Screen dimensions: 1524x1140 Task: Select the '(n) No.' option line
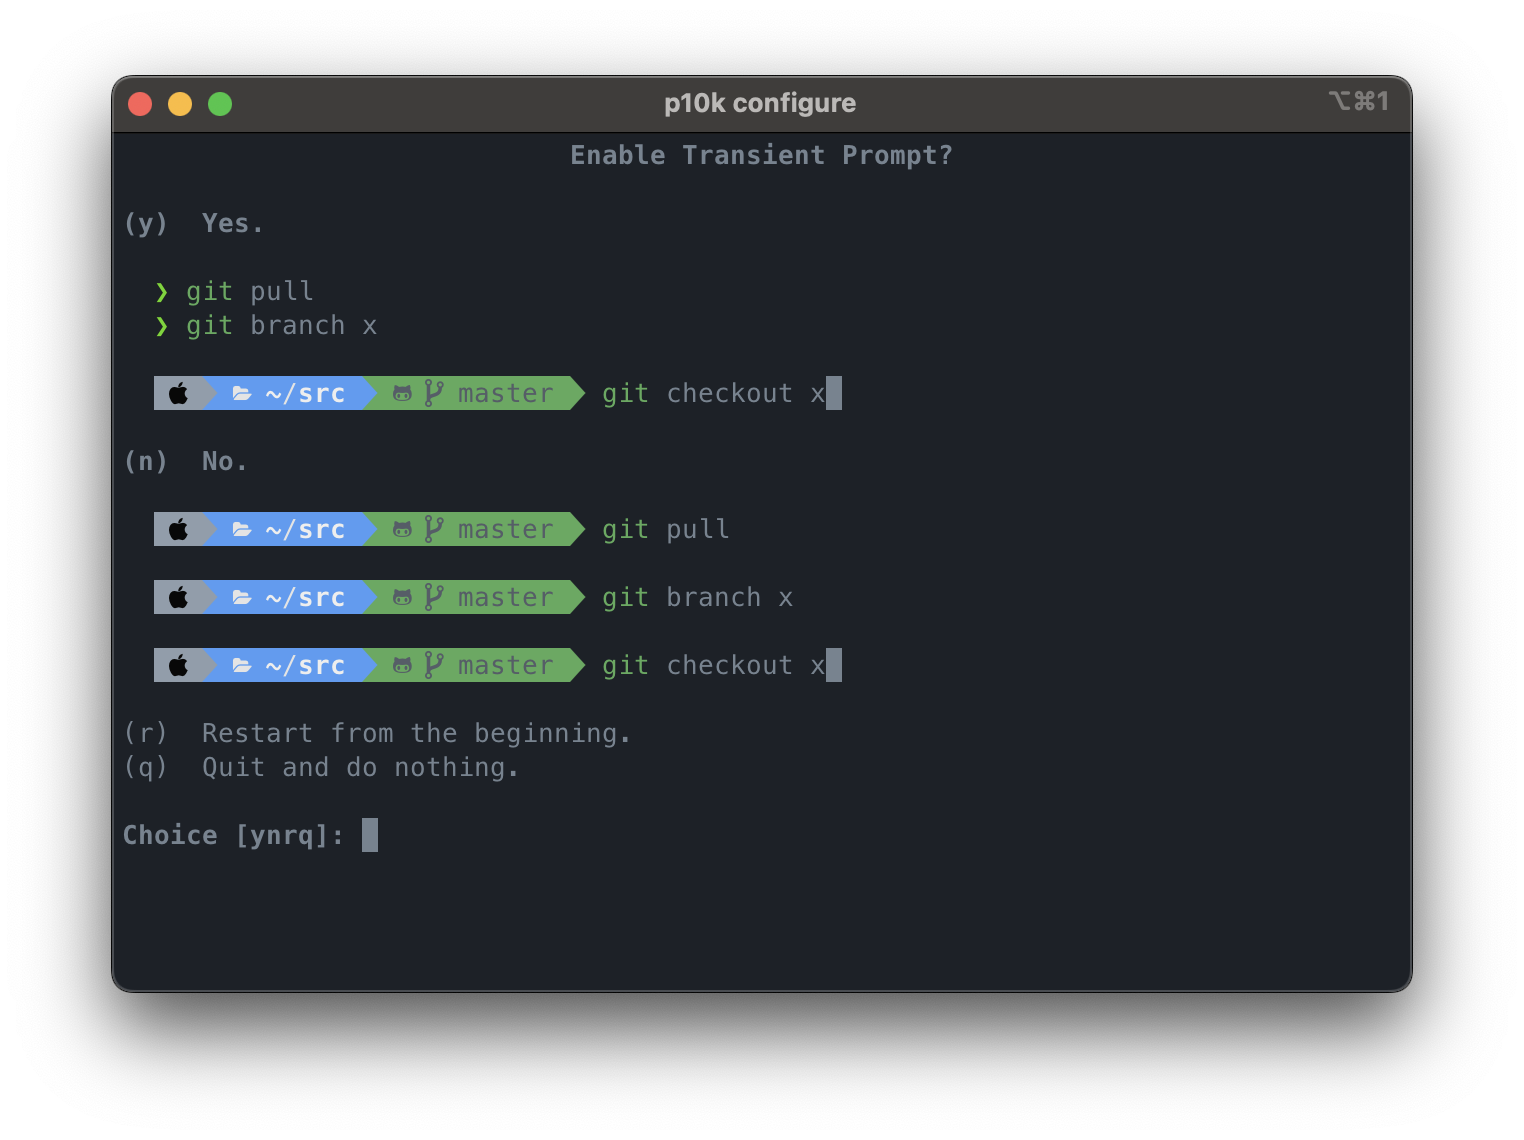point(186,462)
